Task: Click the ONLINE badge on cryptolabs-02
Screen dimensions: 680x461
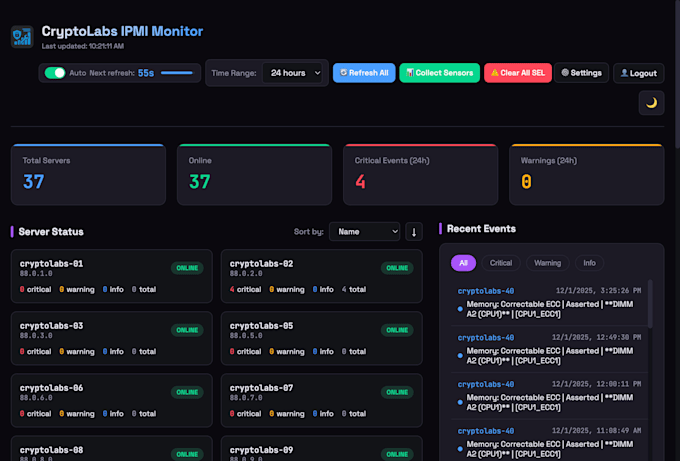Action: point(397,268)
